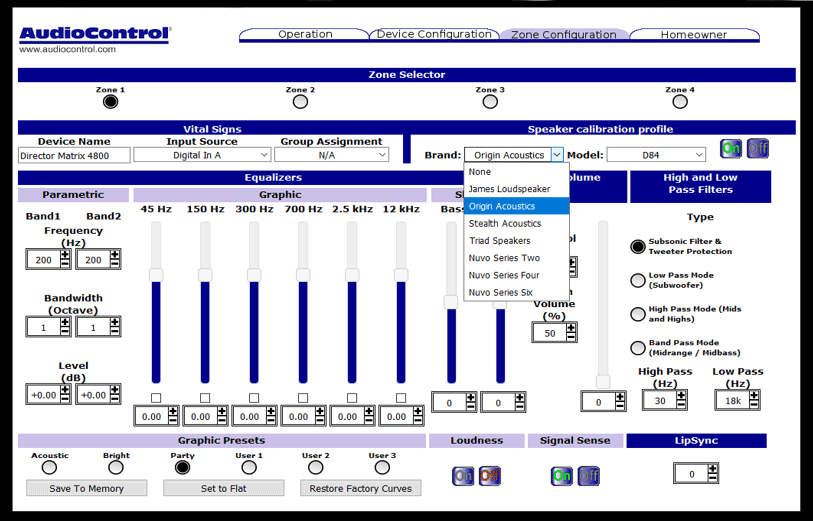The width and height of the screenshot is (813, 521).
Task: Turn speaker calibration profile Off
Action: tap(758, 149)
